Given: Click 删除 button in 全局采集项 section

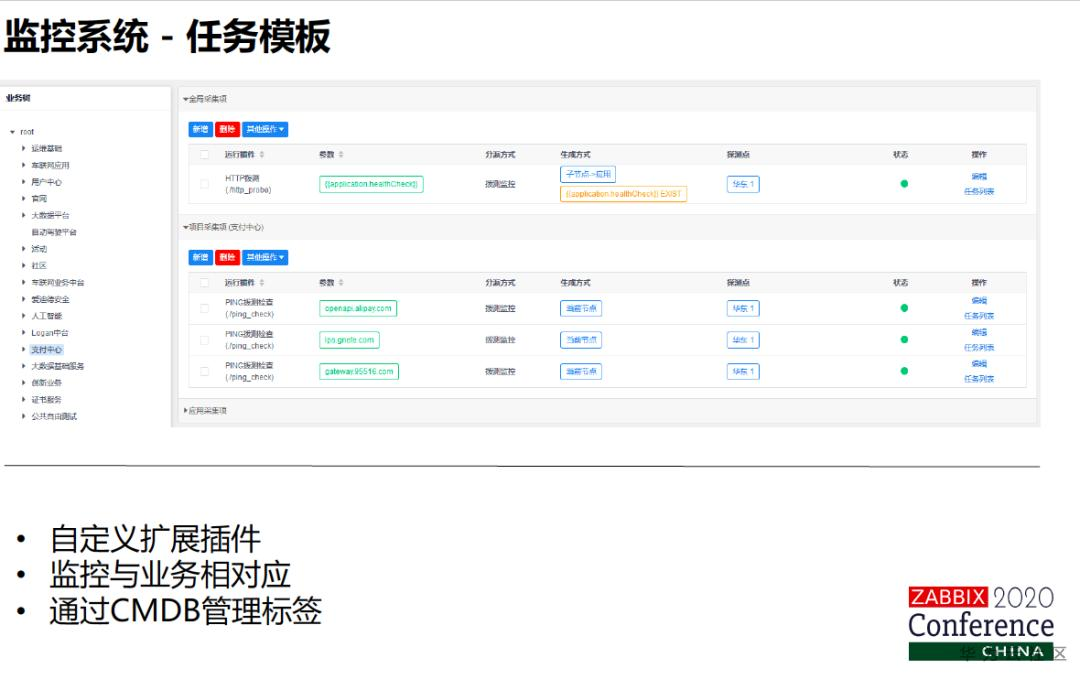Looking at the screenshot, I should click(227, 129).
